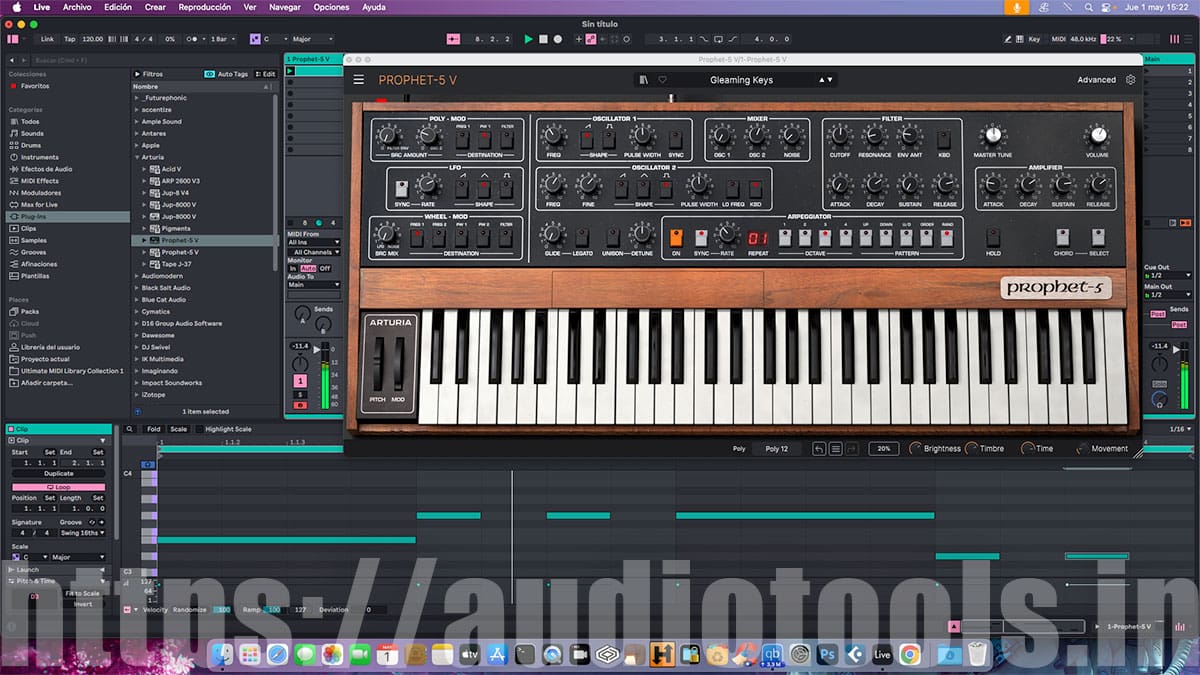Click the Filter CUTOFF knob
This screenshot has height=675, width=1200.
(840, 136)
